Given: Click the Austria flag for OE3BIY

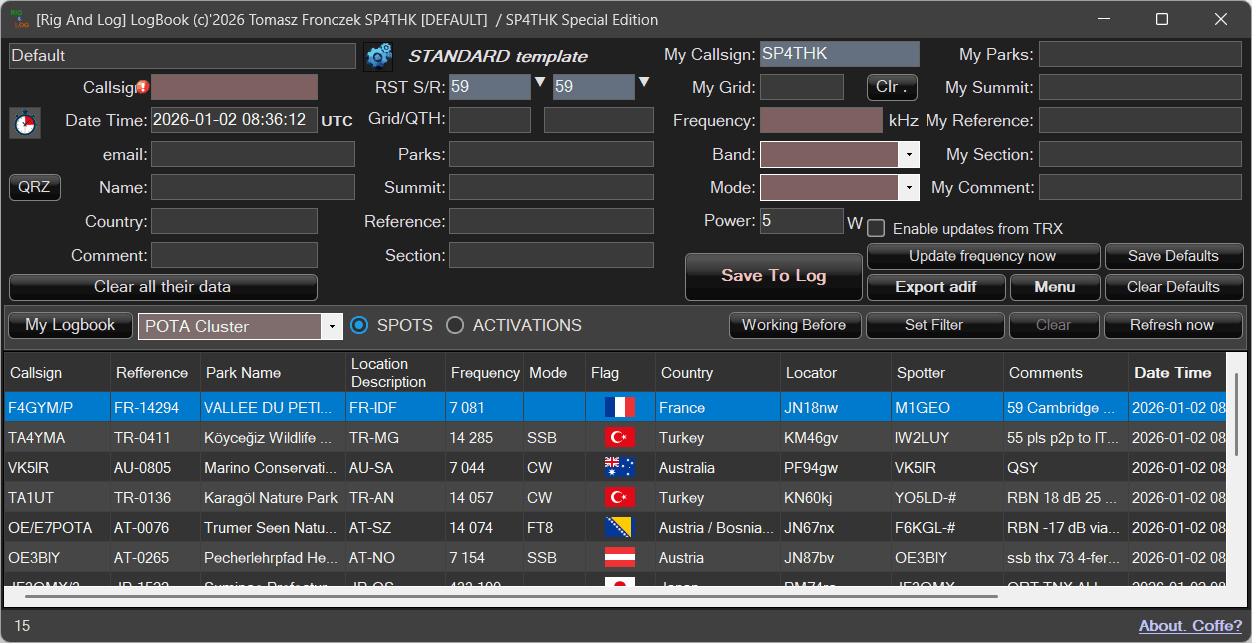Looking at the screenshot, I should 620,558.
